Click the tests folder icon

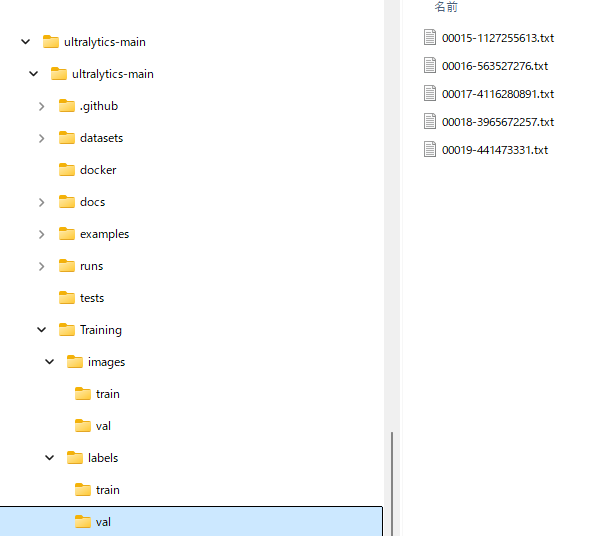pyautogui.click(x=67, y=298)
